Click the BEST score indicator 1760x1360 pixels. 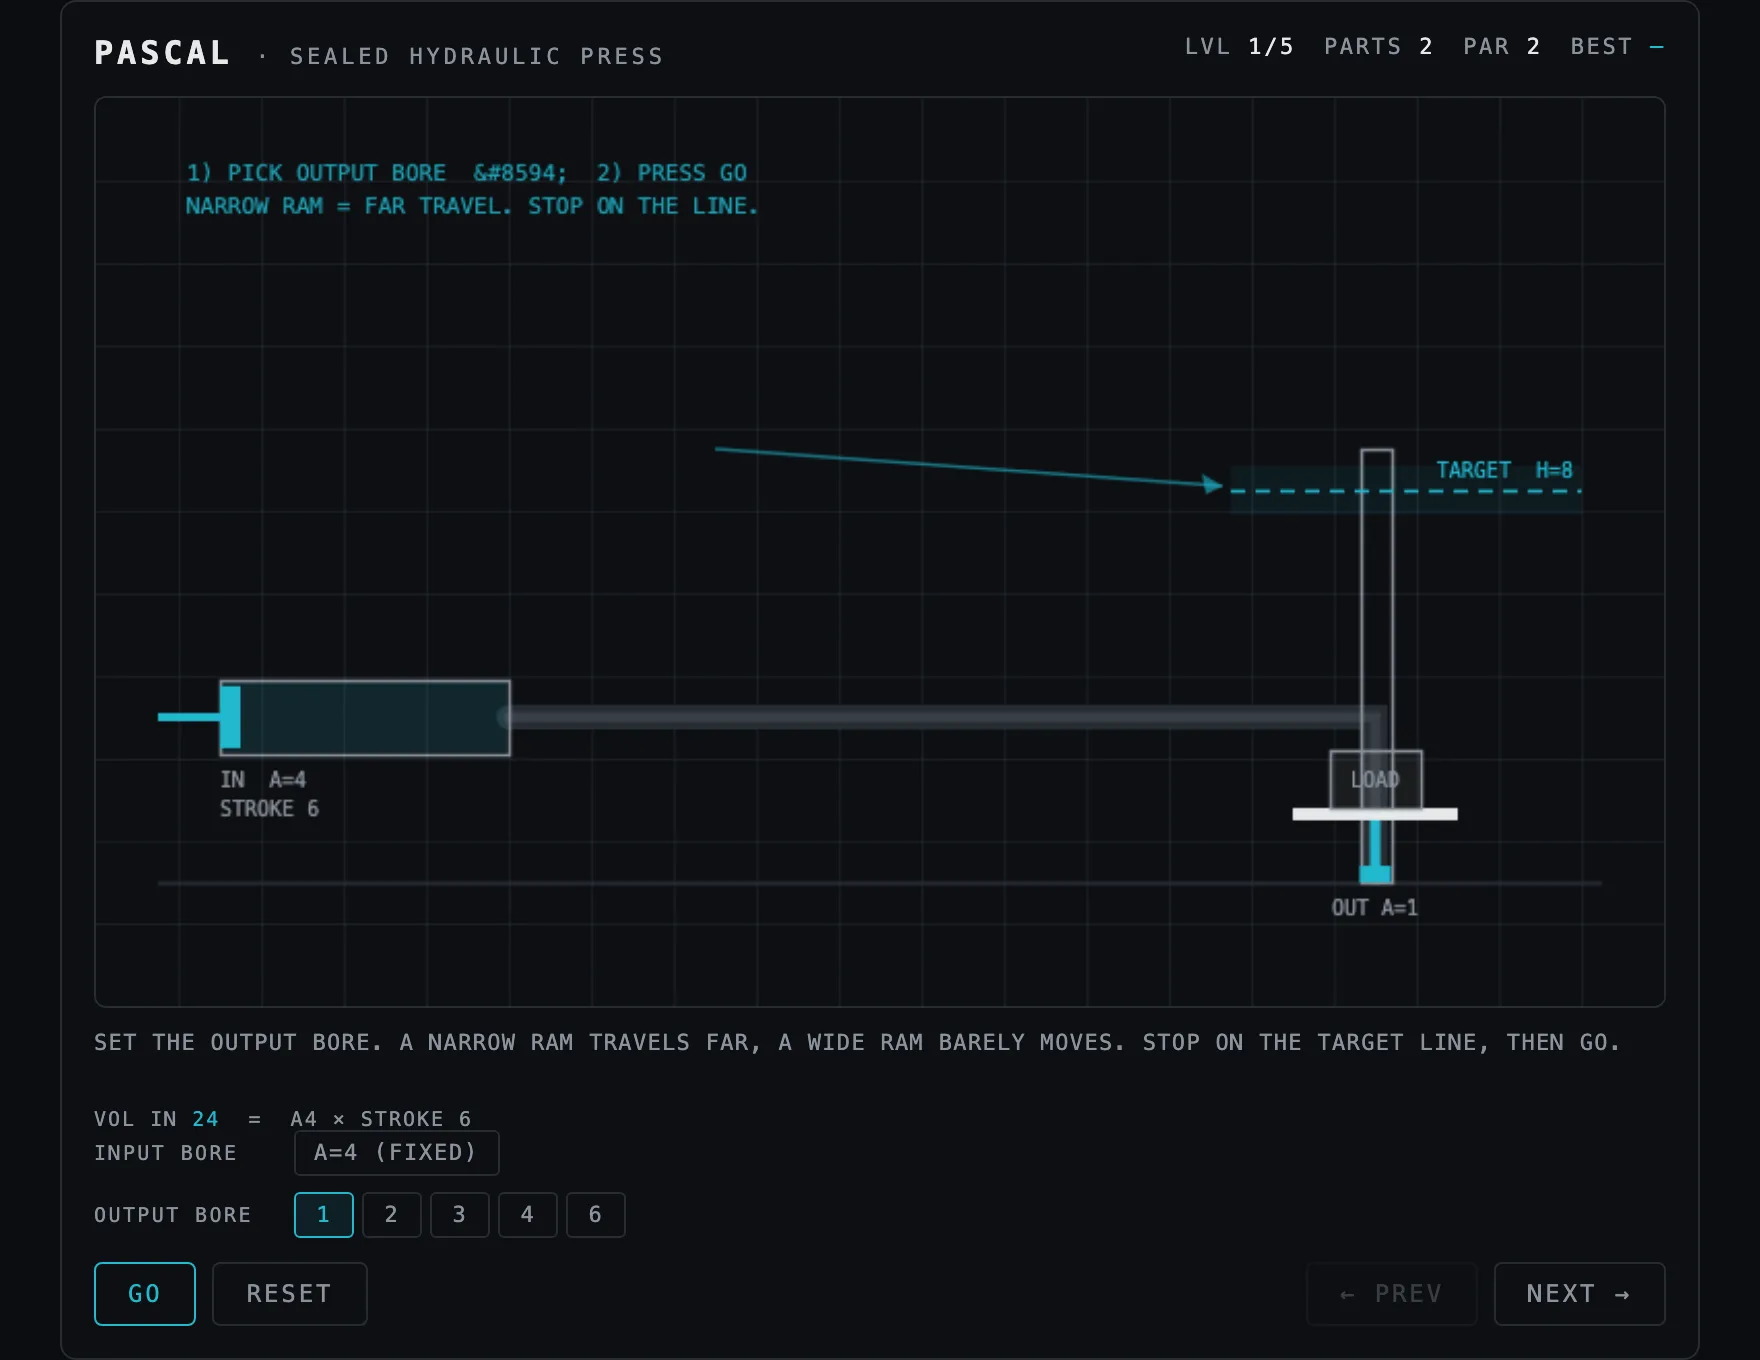(x=1617, y=46)
